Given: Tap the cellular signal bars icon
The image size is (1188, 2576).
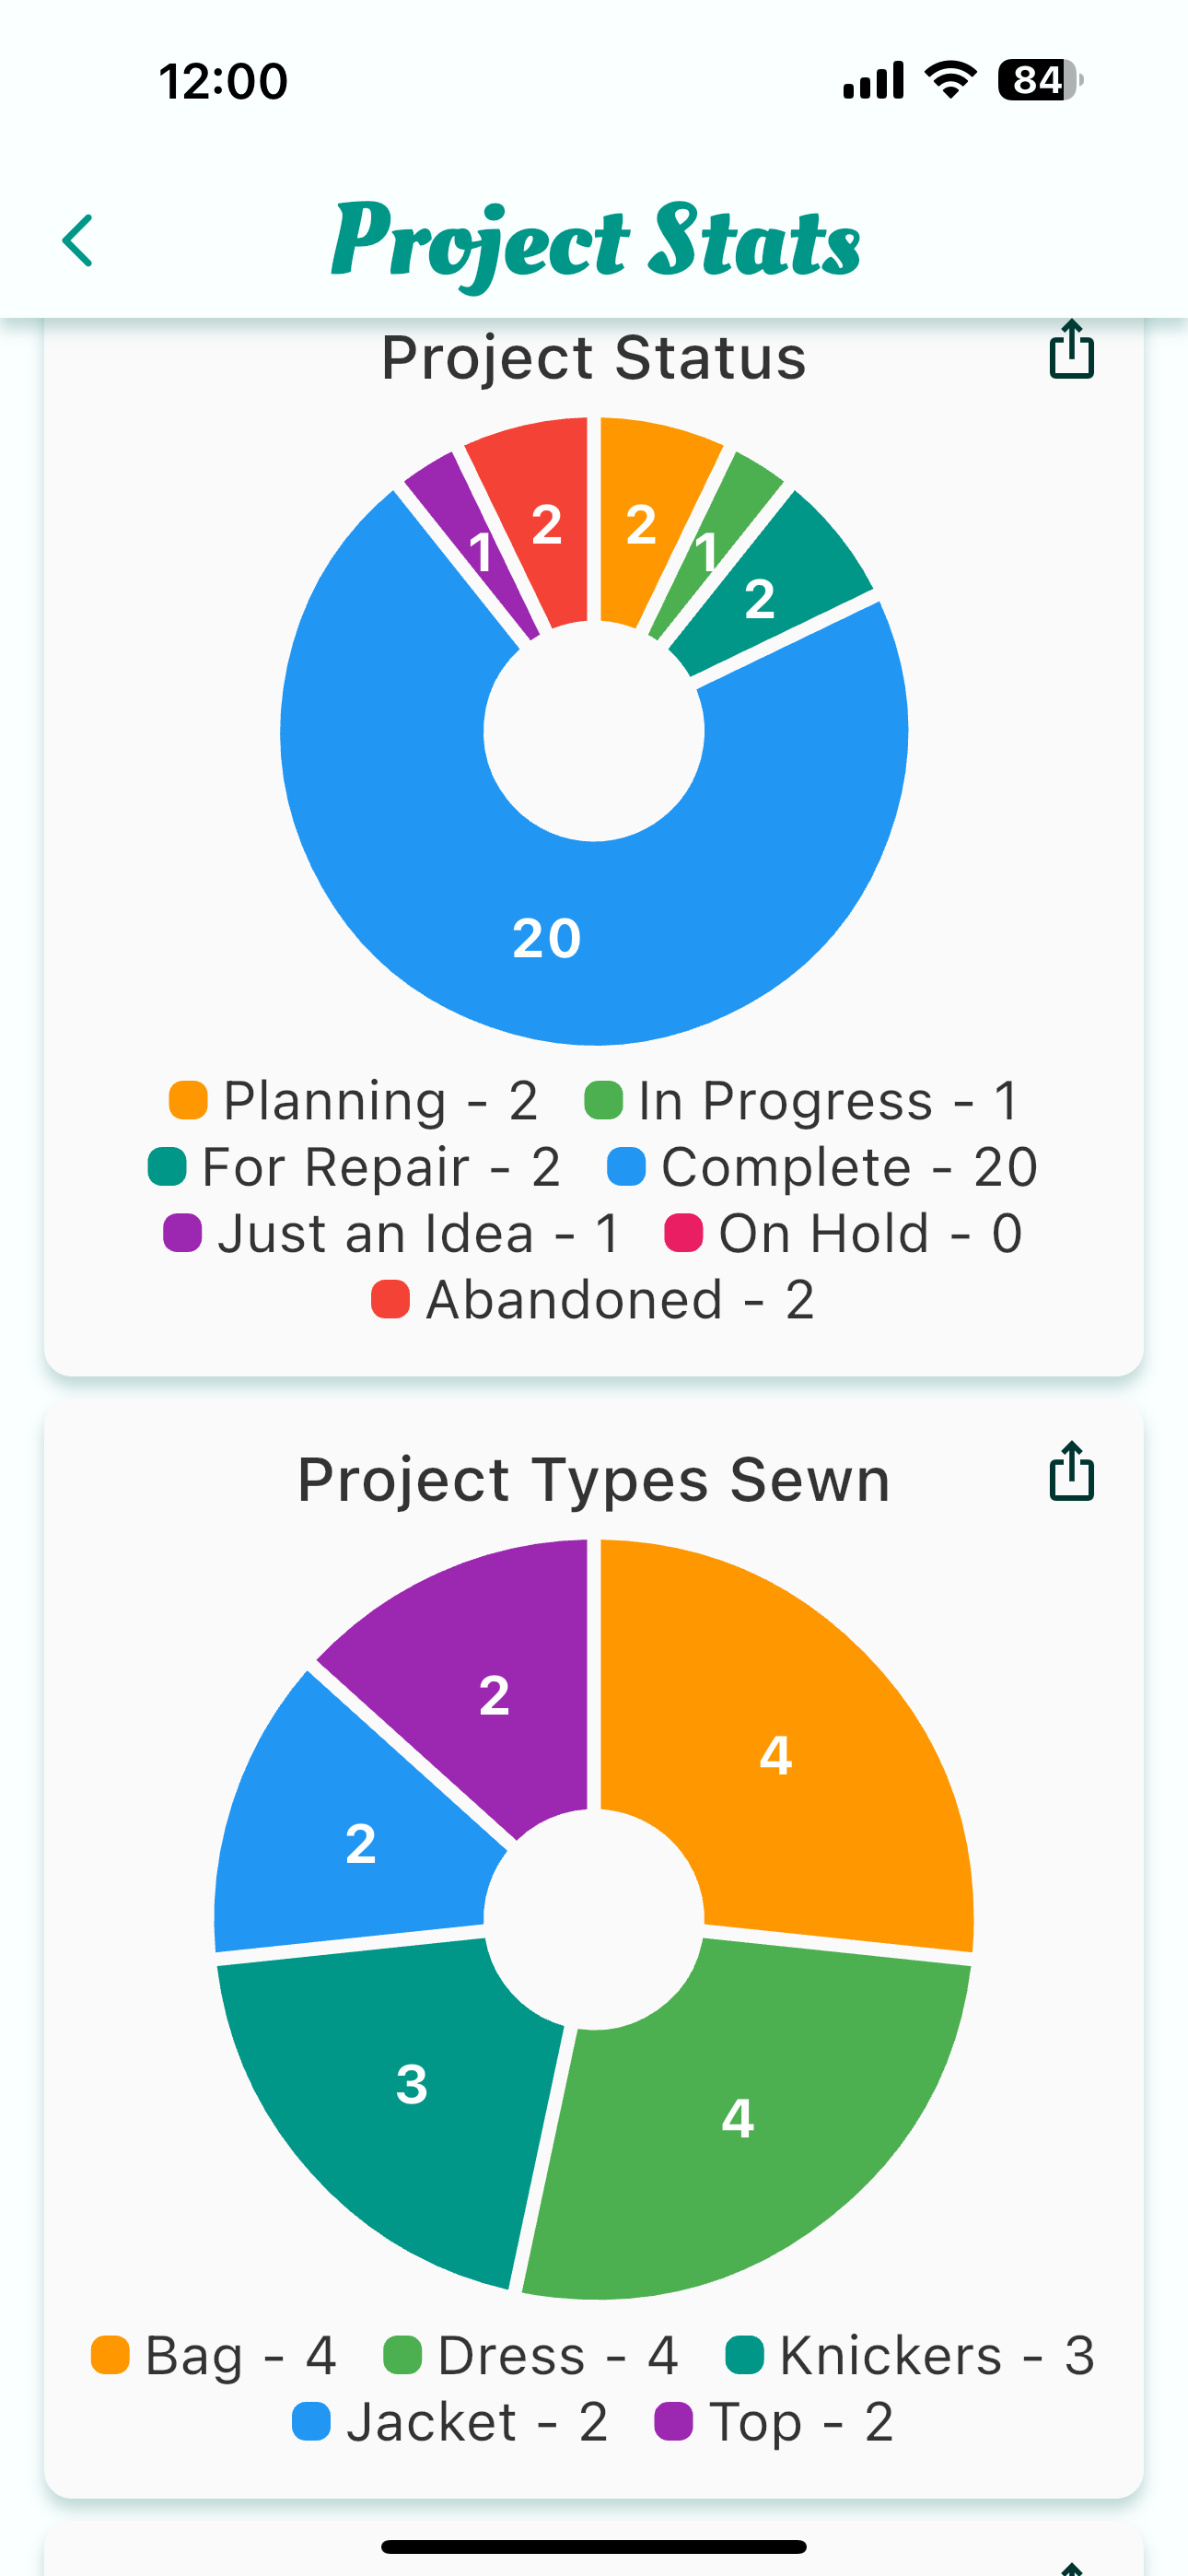Looking at the screenshot, I should point(873,80).
